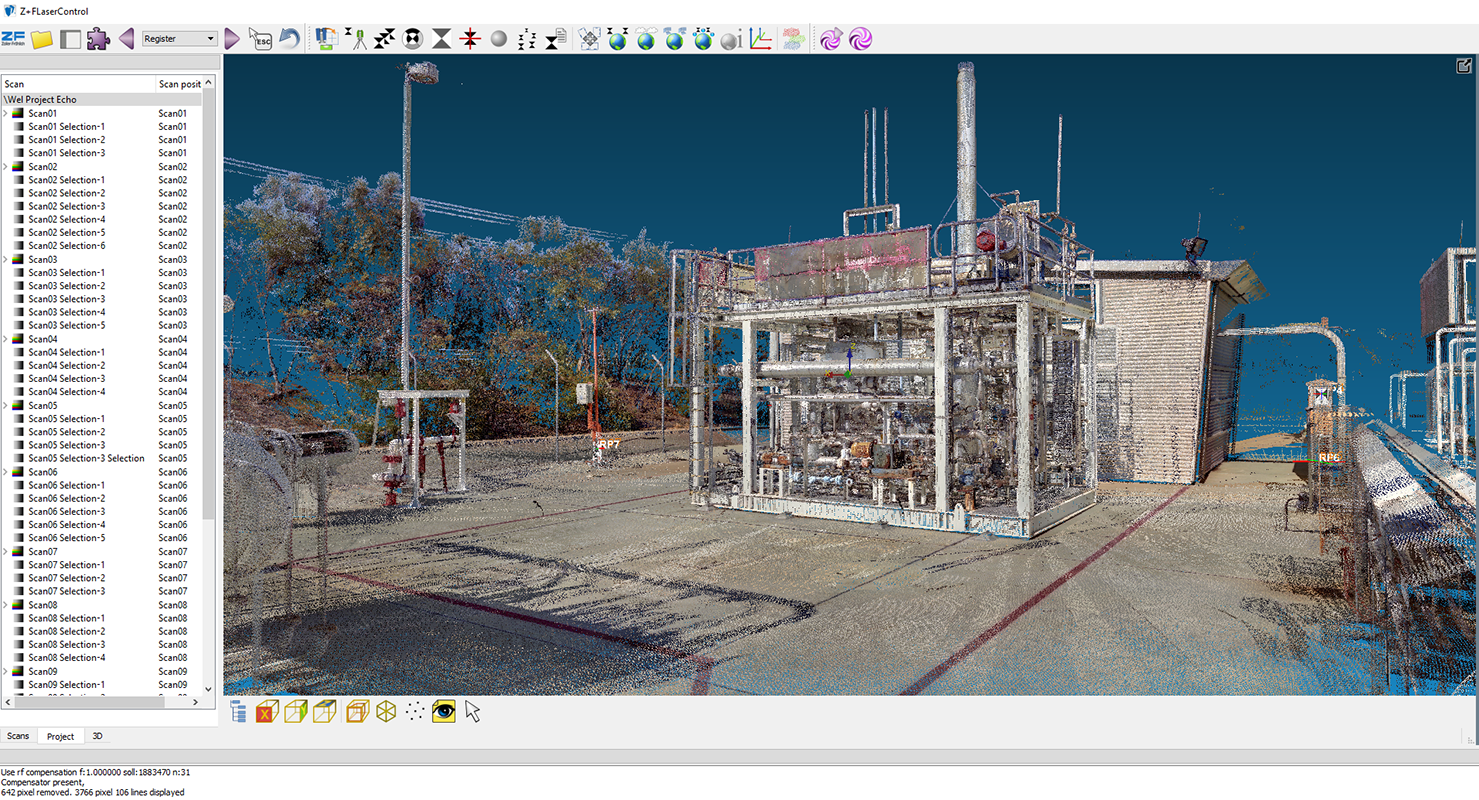Go to previous step with left arrow
Image resolution: width=1479 pixels, height=800 pixels.
(x=126, y=39)
